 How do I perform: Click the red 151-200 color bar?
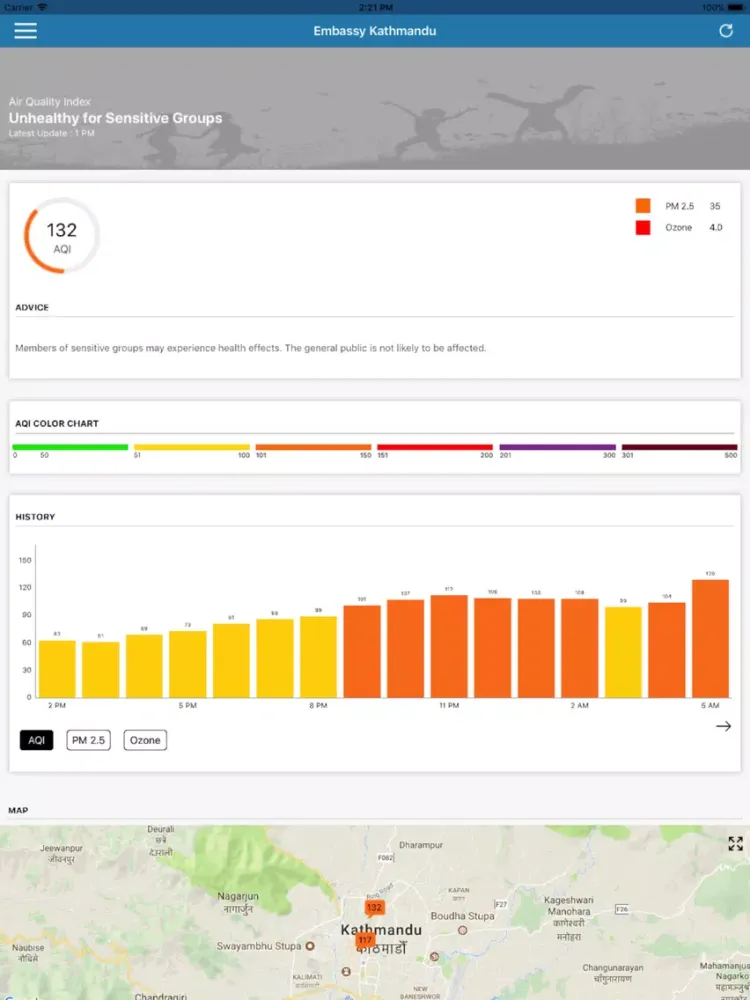435,447
